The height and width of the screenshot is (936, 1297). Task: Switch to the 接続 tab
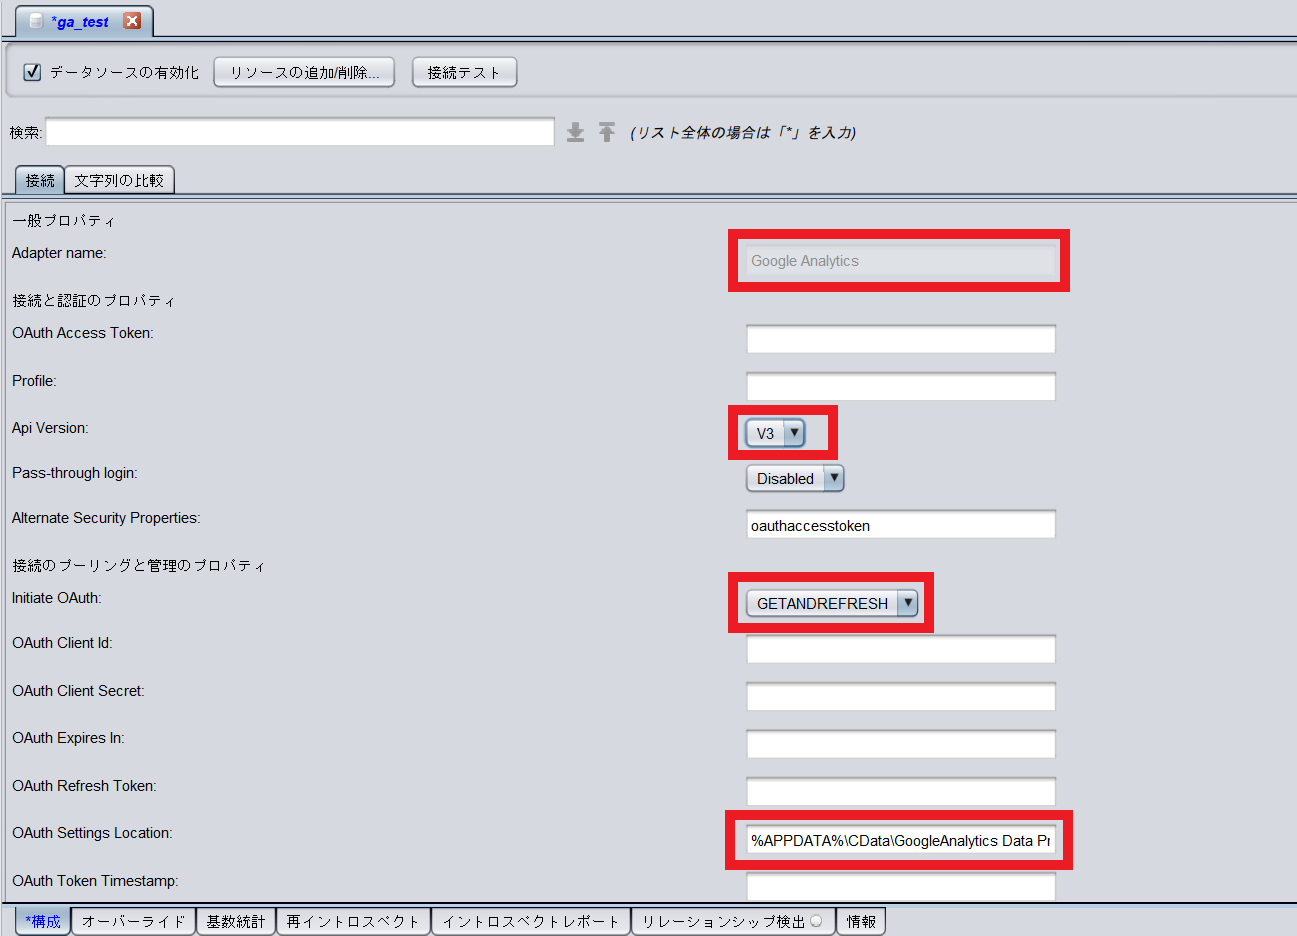coord(40,180)
